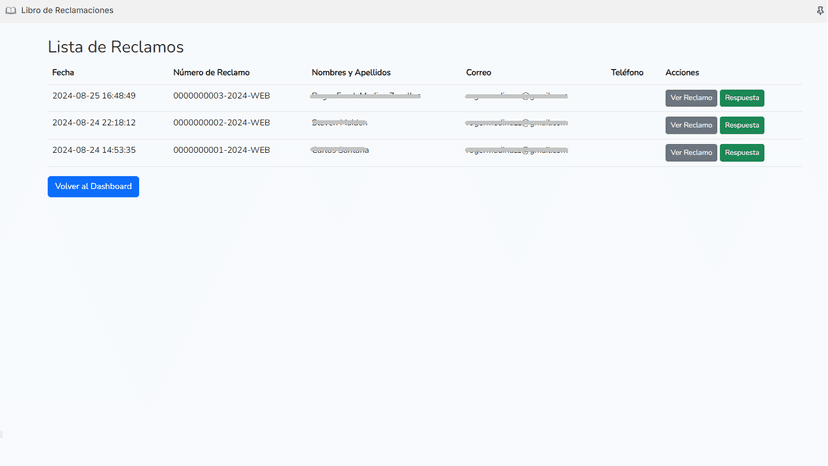This screenshot has width=828, height=466.
Task: Click the book icon beside Libro de Reclamaciones
Action: coord(11,11)
